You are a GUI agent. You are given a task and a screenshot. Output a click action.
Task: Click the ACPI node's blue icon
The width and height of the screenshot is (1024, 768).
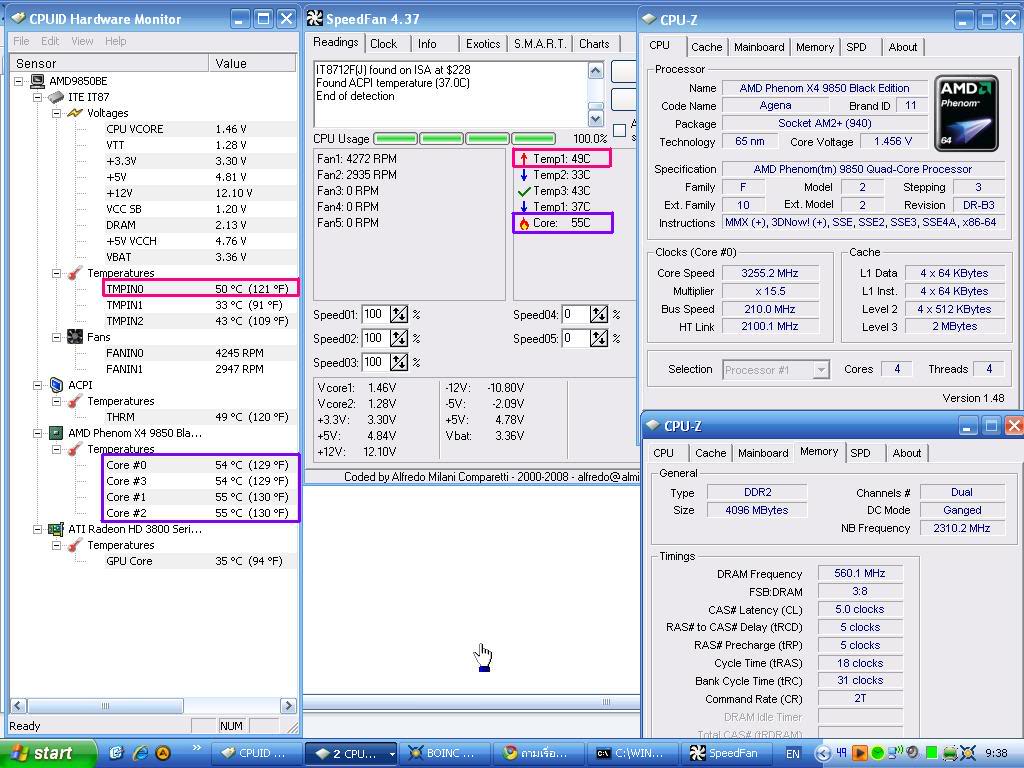tap(56, 385)
